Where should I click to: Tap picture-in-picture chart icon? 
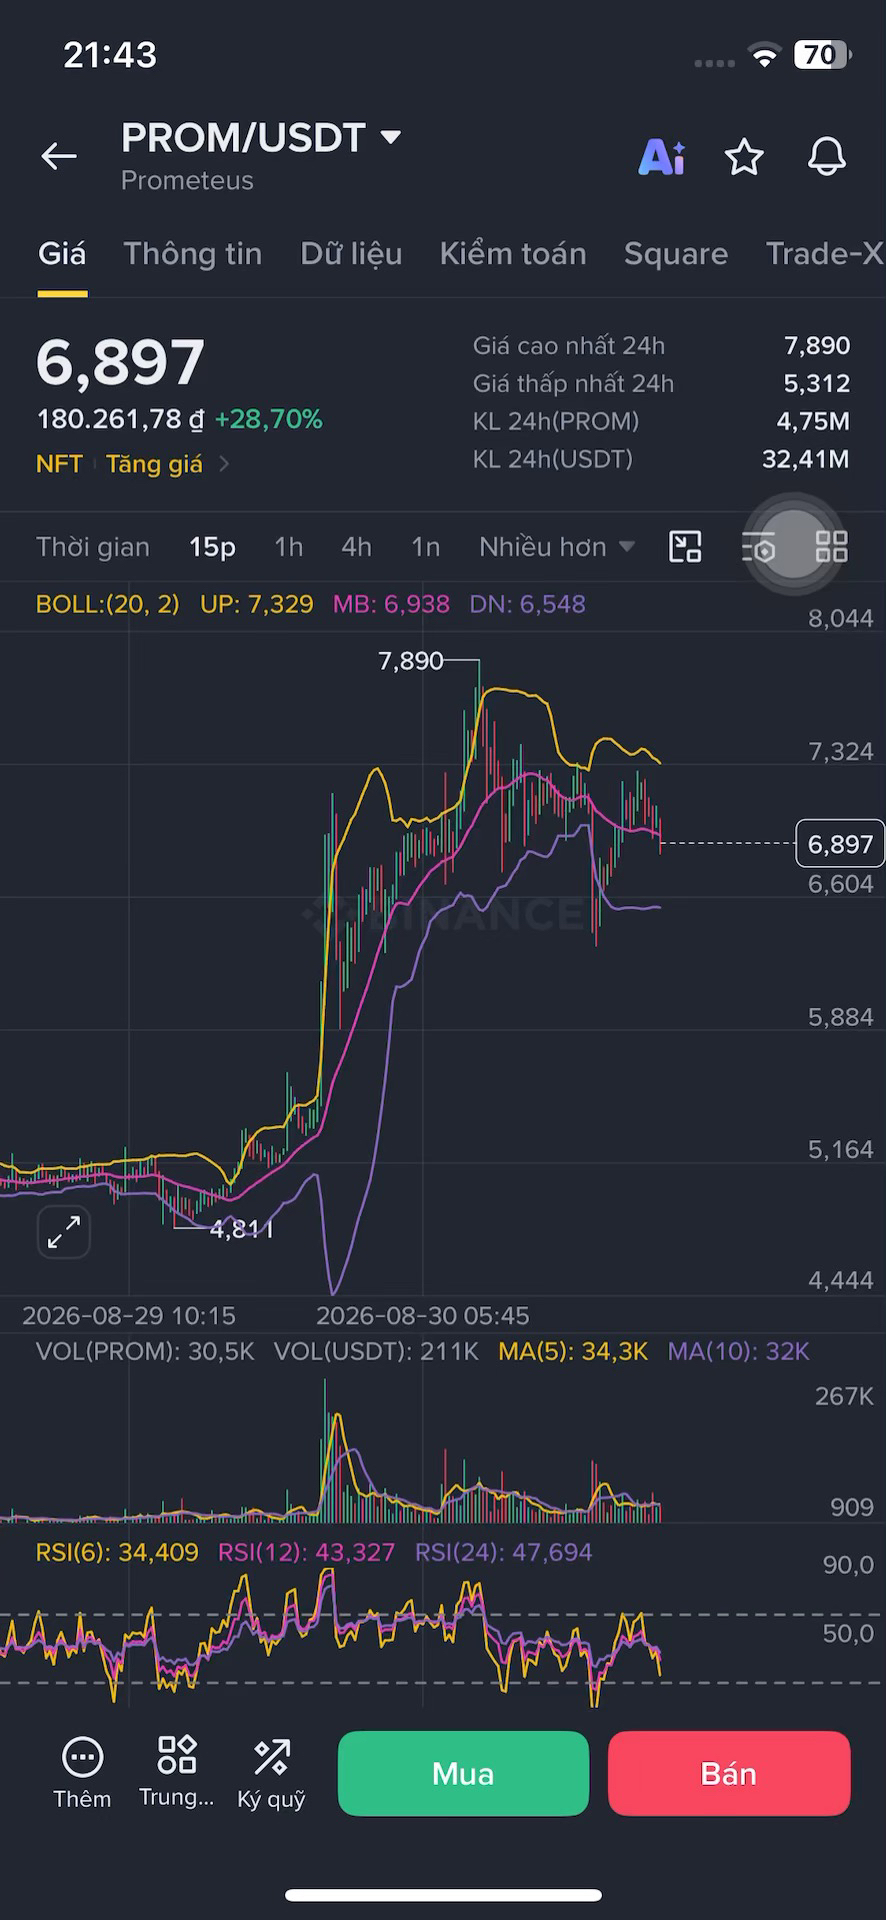[685, 547]
